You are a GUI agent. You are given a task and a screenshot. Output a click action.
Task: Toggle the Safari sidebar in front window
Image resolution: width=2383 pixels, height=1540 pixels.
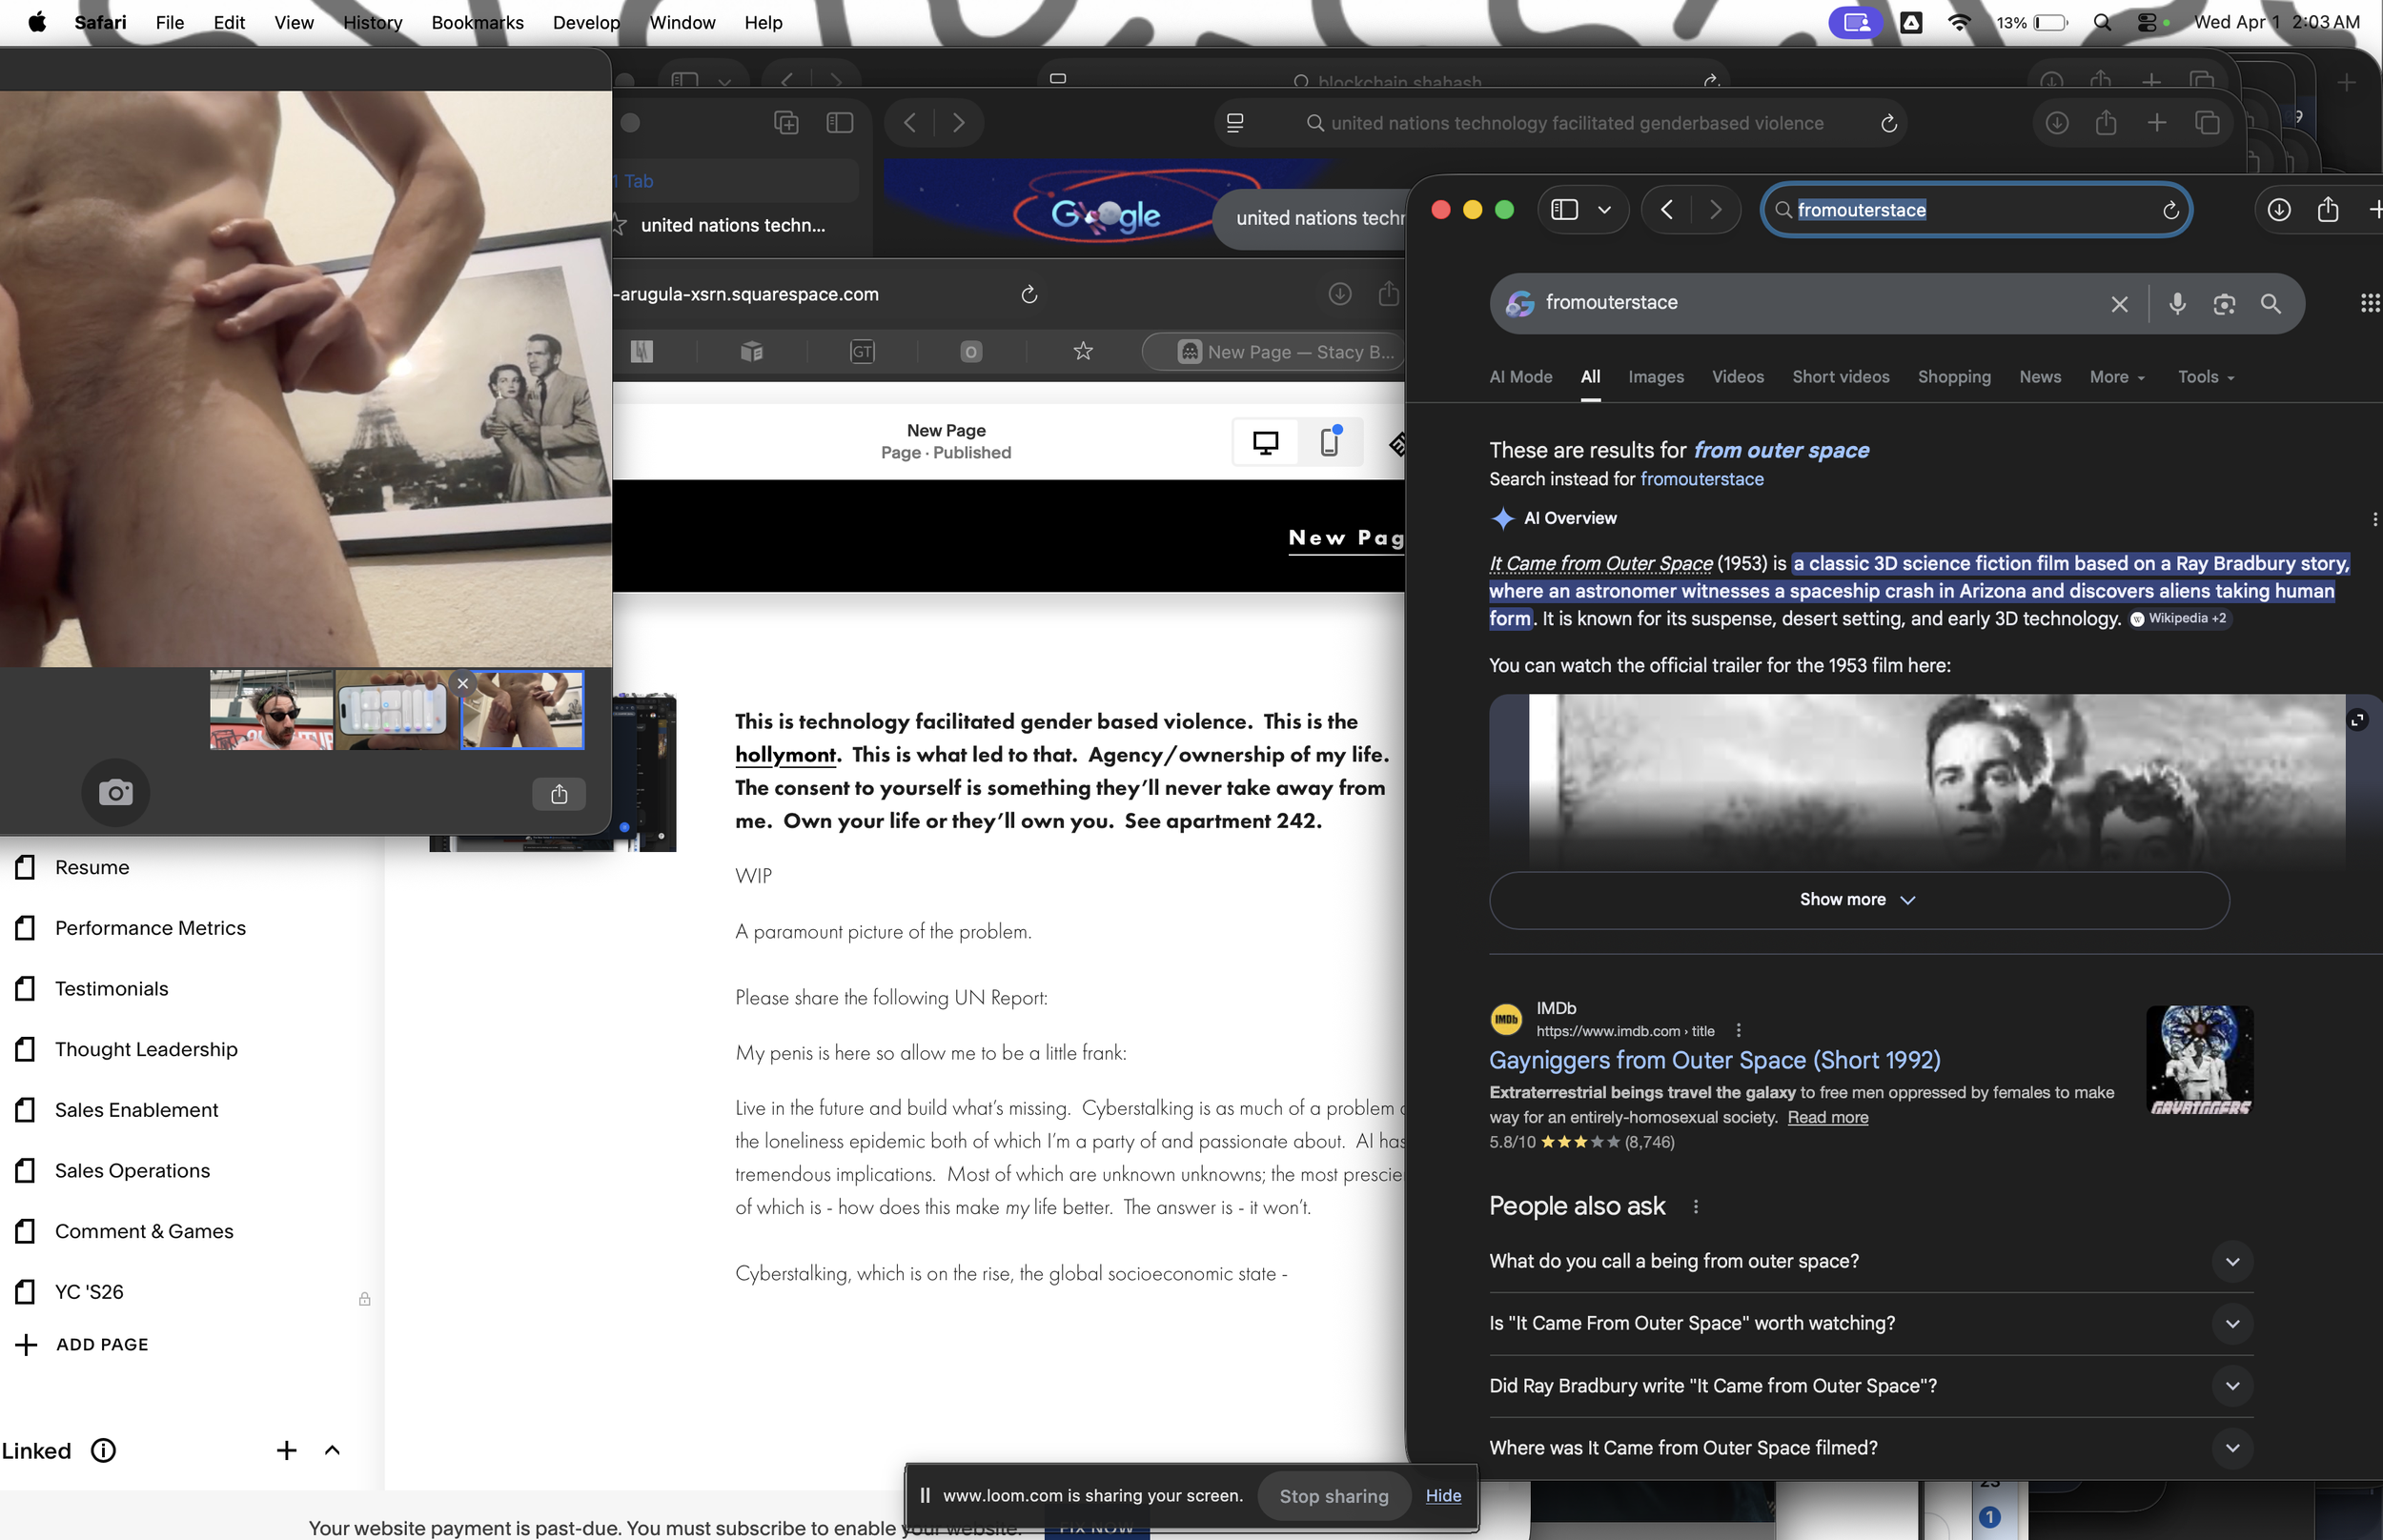coord(1564,210)
